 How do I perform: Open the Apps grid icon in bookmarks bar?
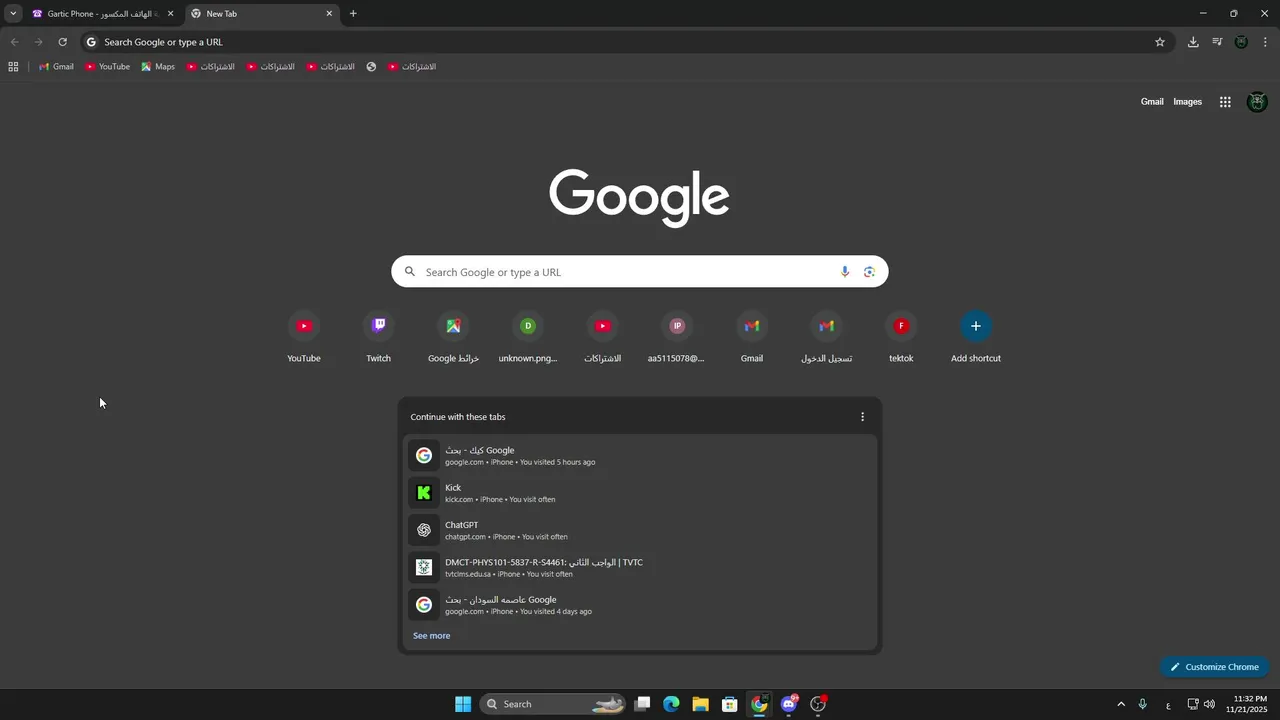[13, 67]
